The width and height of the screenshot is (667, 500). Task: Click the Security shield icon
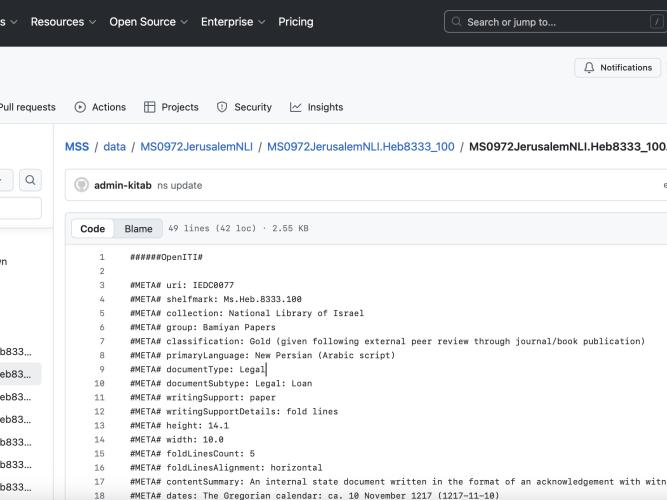(222, 107)
